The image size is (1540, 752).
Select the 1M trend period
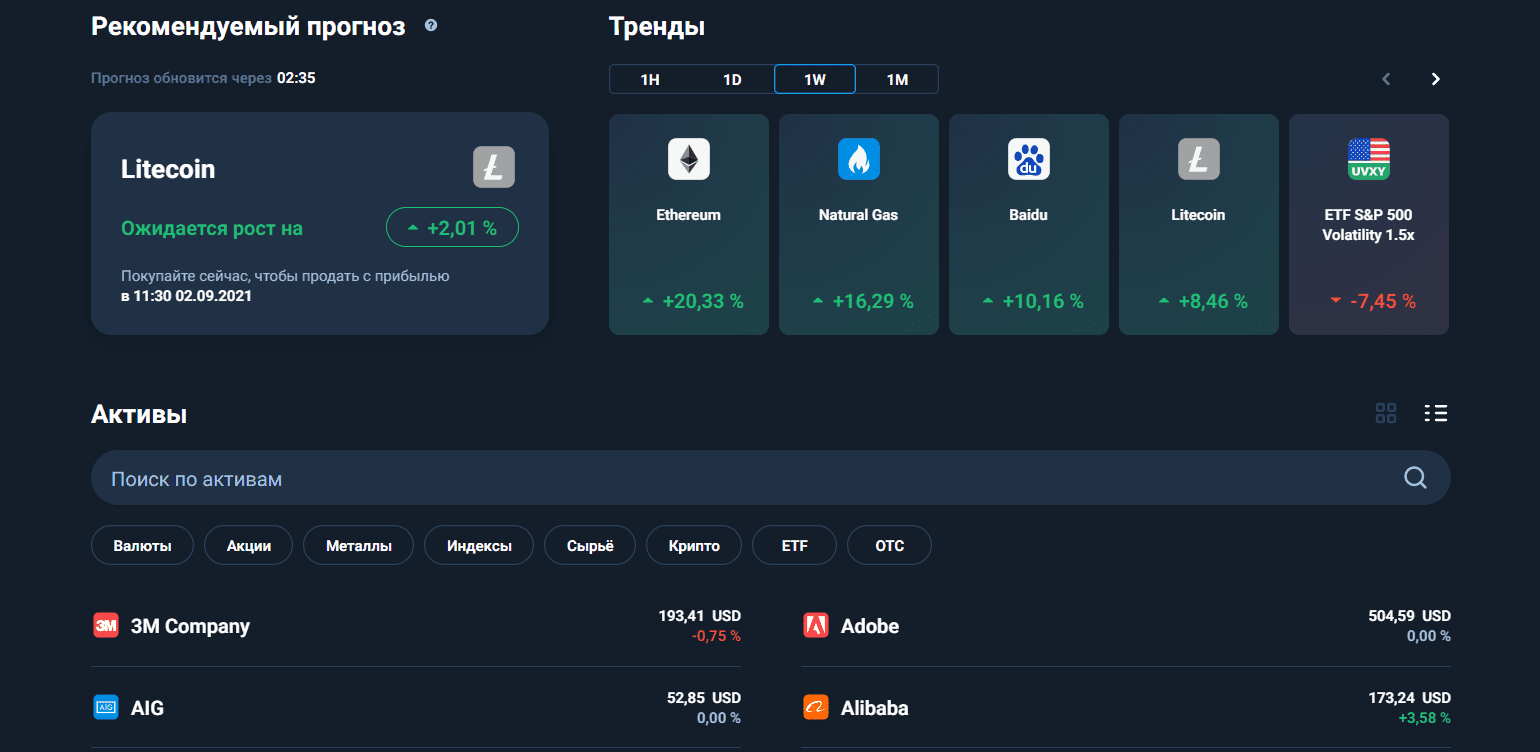point(897,79)
